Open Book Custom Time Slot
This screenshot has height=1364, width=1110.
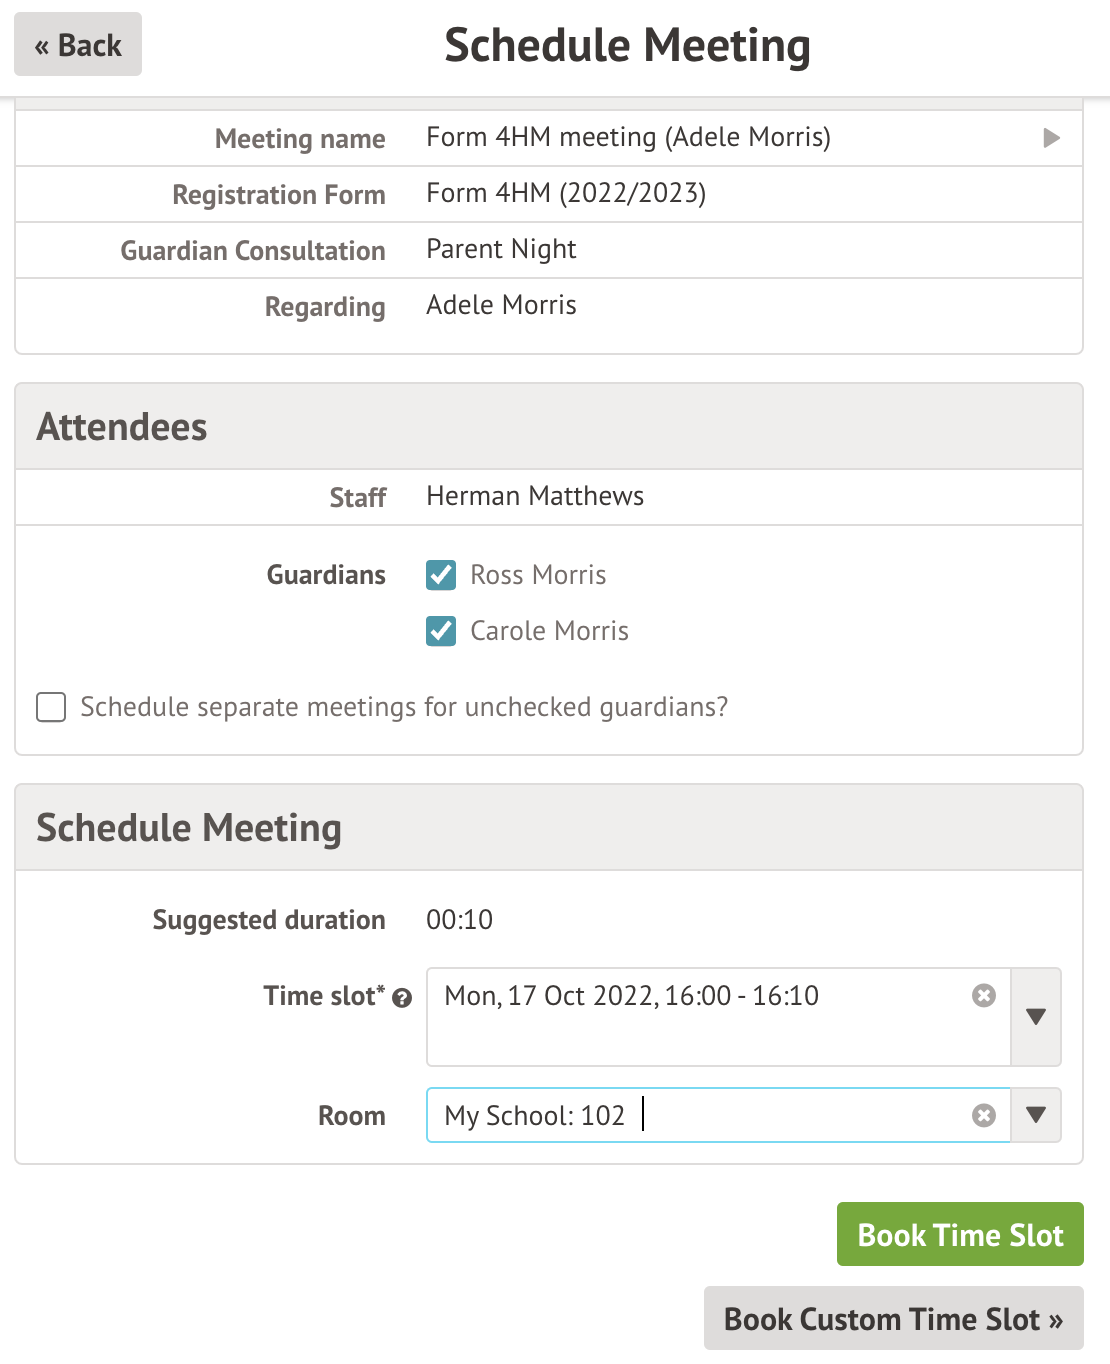[x=893, y=1319]
